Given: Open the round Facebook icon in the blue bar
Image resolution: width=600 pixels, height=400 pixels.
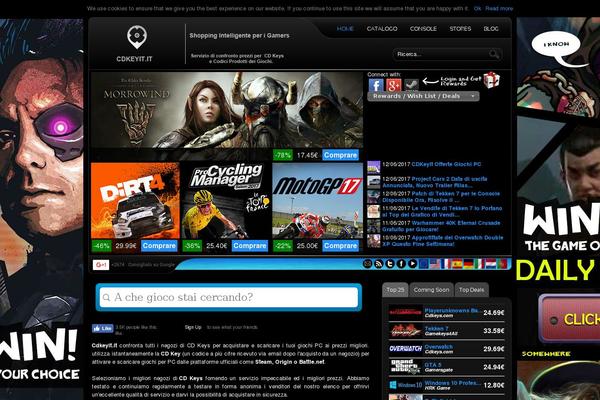Looking at the screenshot, I should tap(401, 264).
